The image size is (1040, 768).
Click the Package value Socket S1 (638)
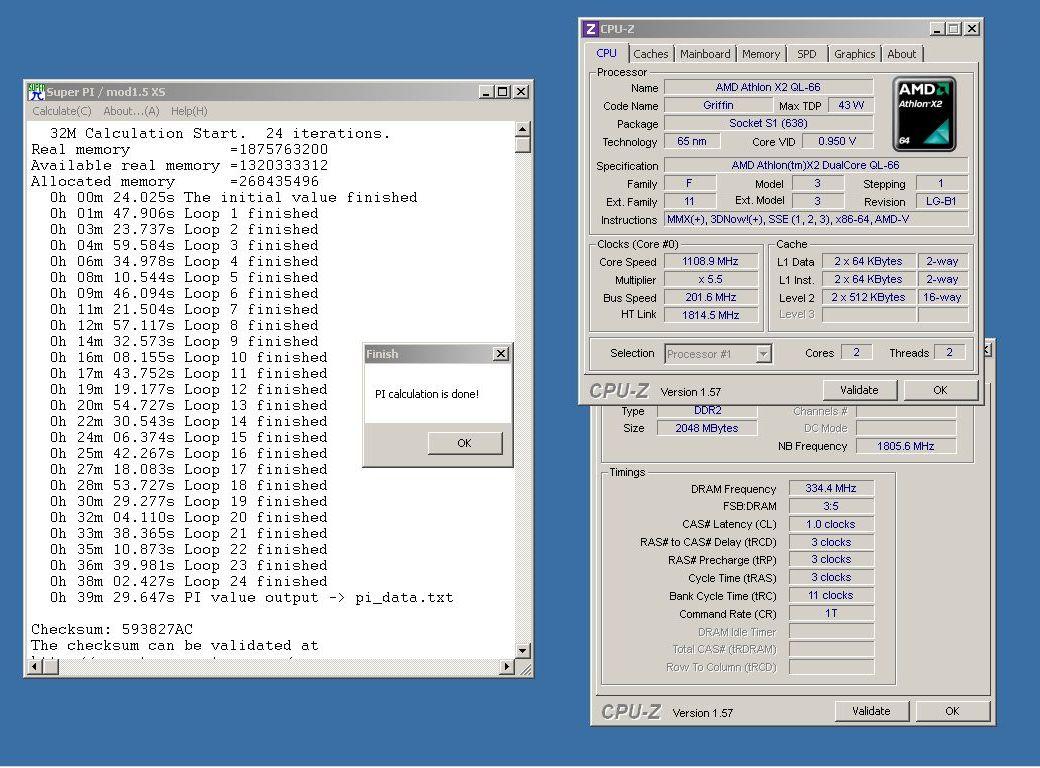pos(768,123)
